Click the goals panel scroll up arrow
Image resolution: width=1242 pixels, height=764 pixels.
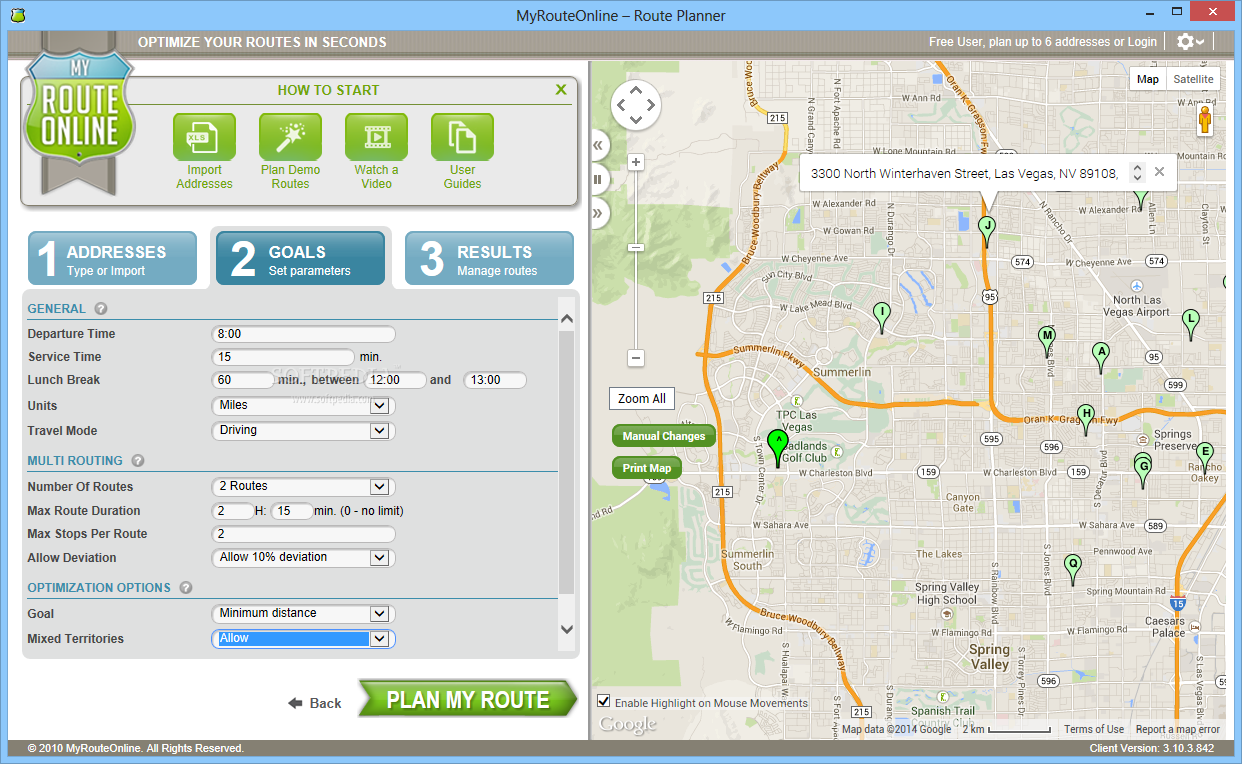pos(567,320)
